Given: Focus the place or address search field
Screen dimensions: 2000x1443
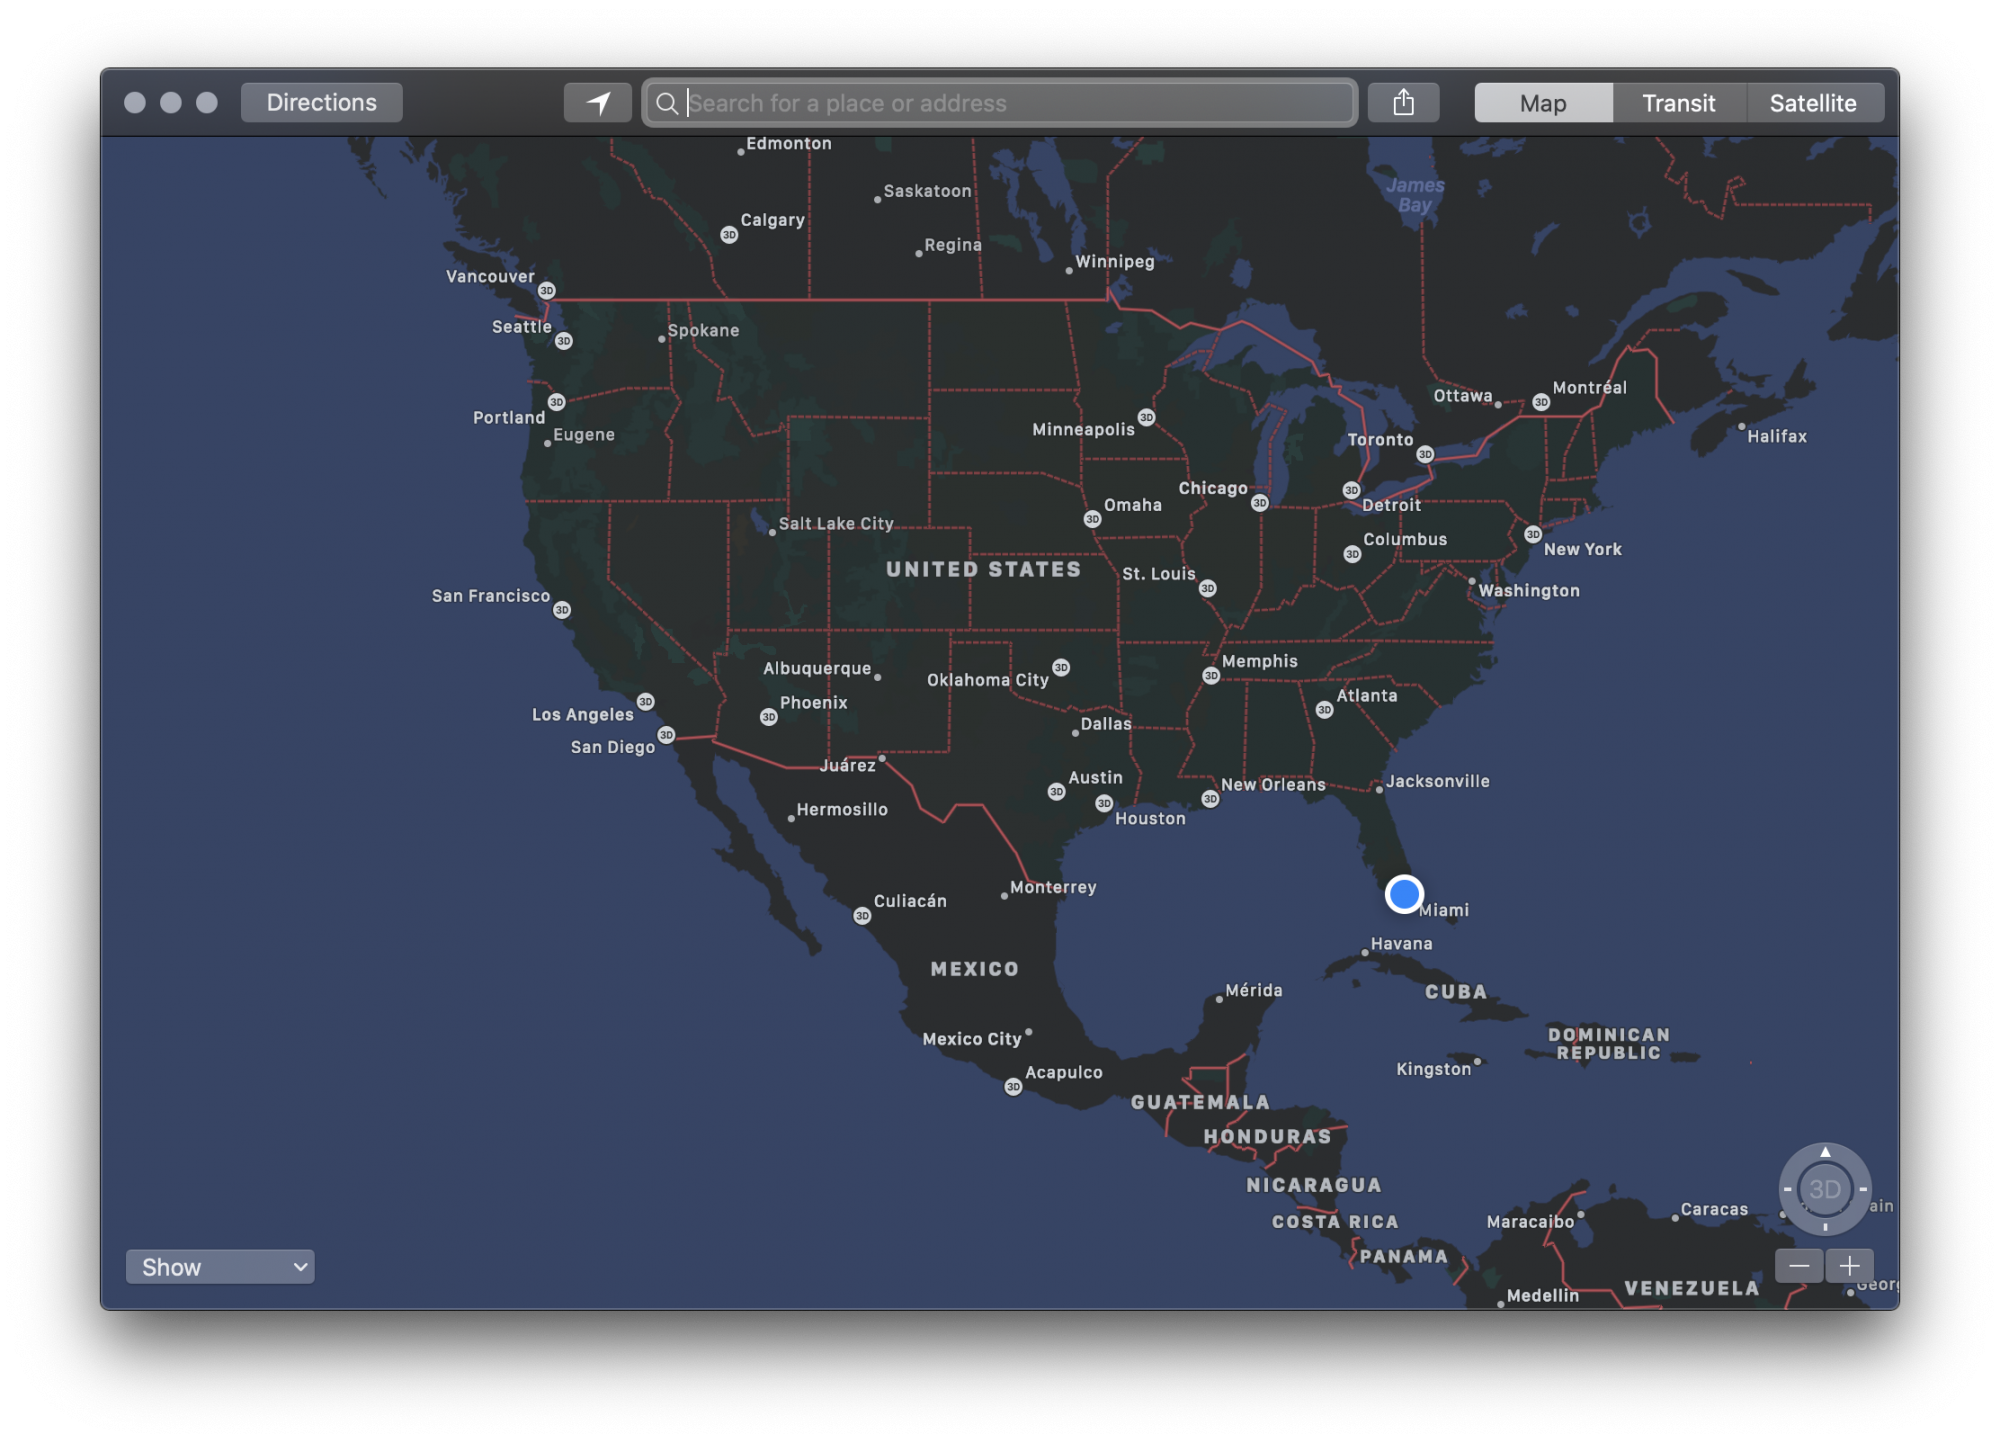Looking at the screenshot, I should (1000, 103).
